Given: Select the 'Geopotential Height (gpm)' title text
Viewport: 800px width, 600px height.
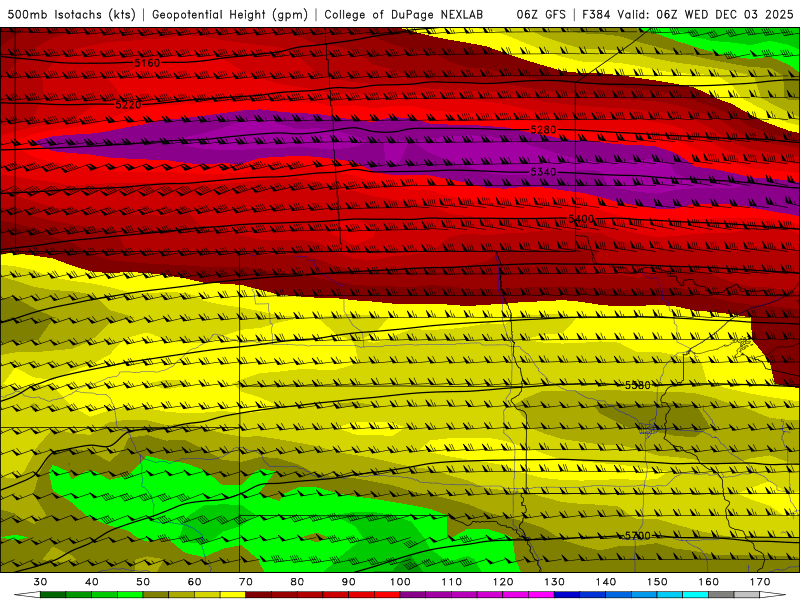Looking at the screenshot, I should tap(230, 15).
